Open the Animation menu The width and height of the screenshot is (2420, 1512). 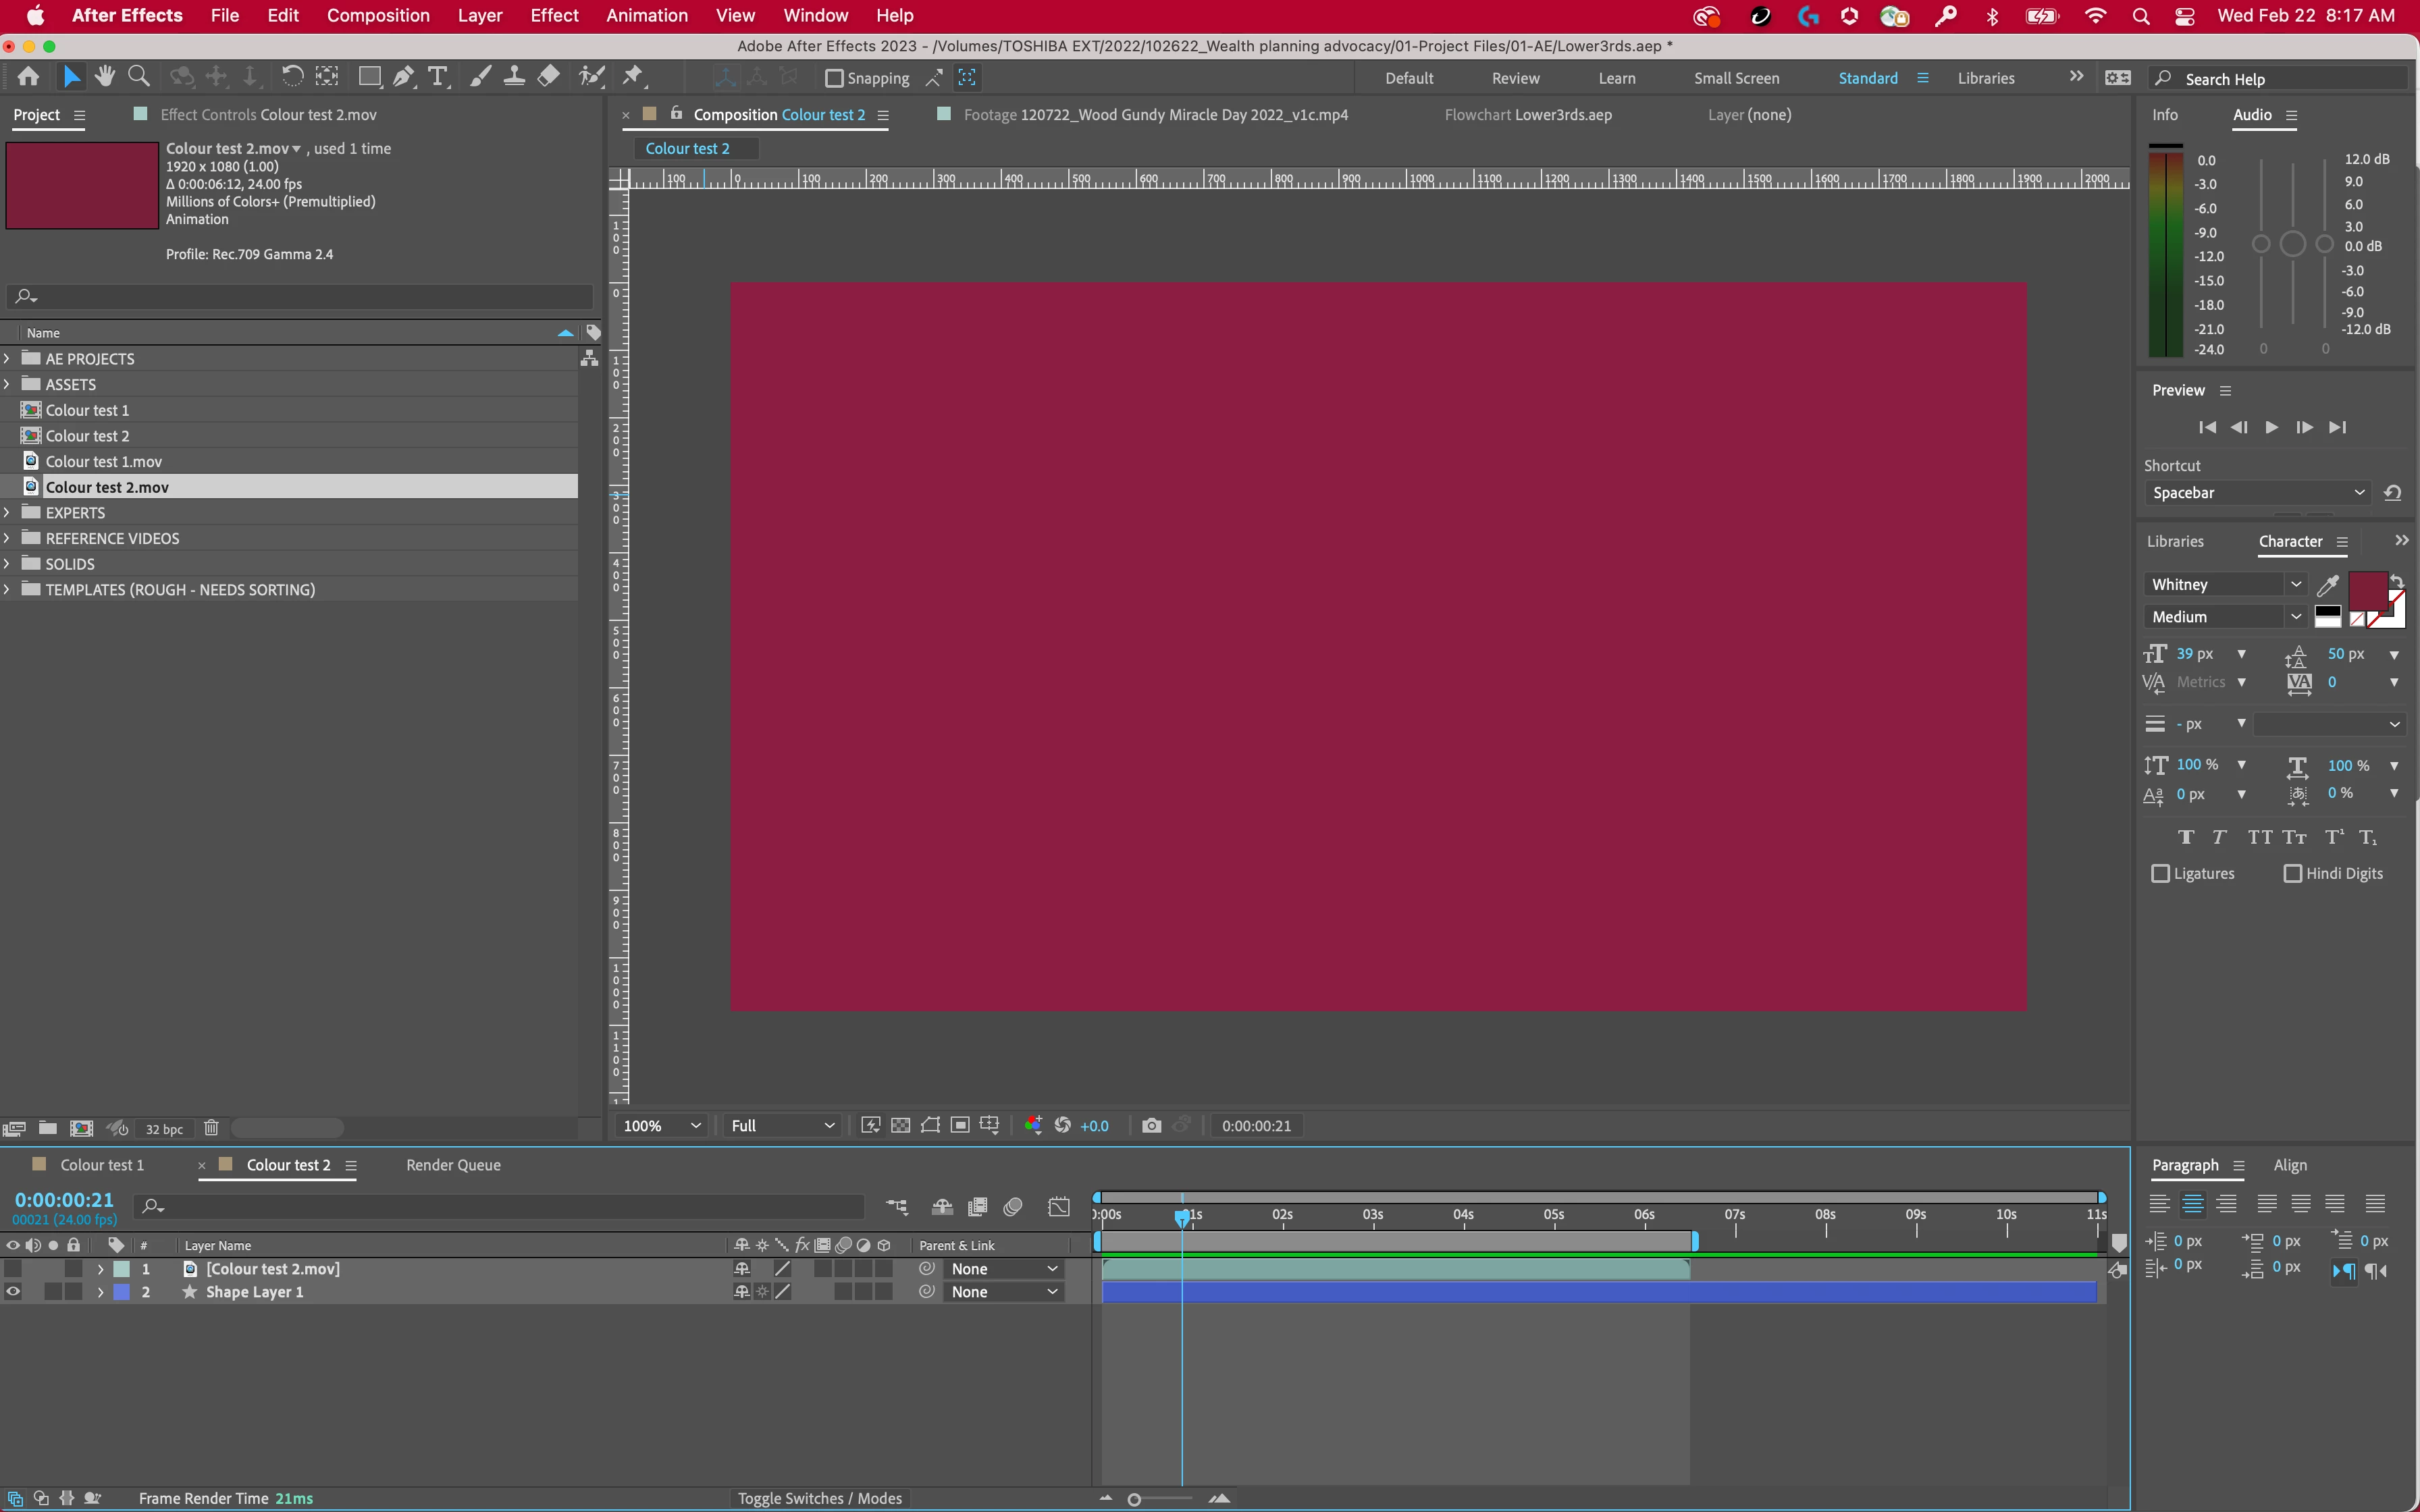pyautogui.click(x=646, y=16)
